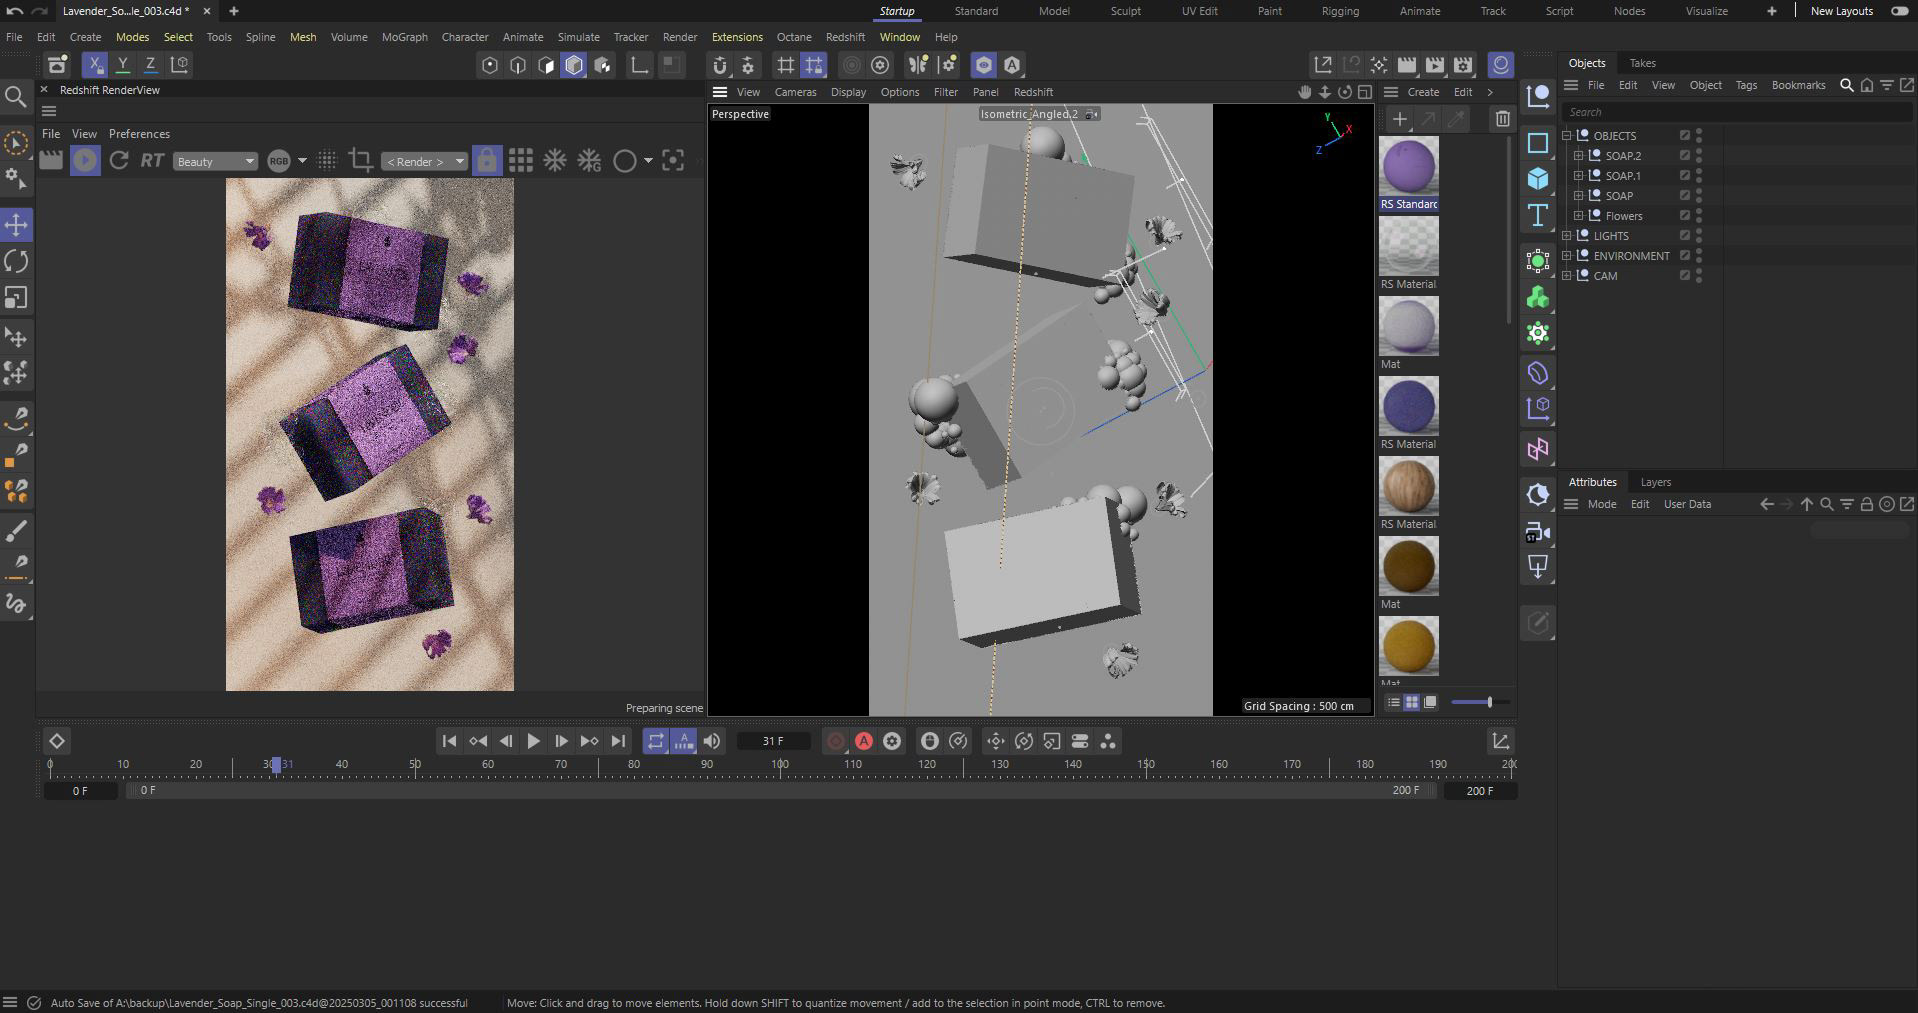Screen dimensions: 1918x1013
Task: Switch to the Layers tab
Action: [1655, 482]
